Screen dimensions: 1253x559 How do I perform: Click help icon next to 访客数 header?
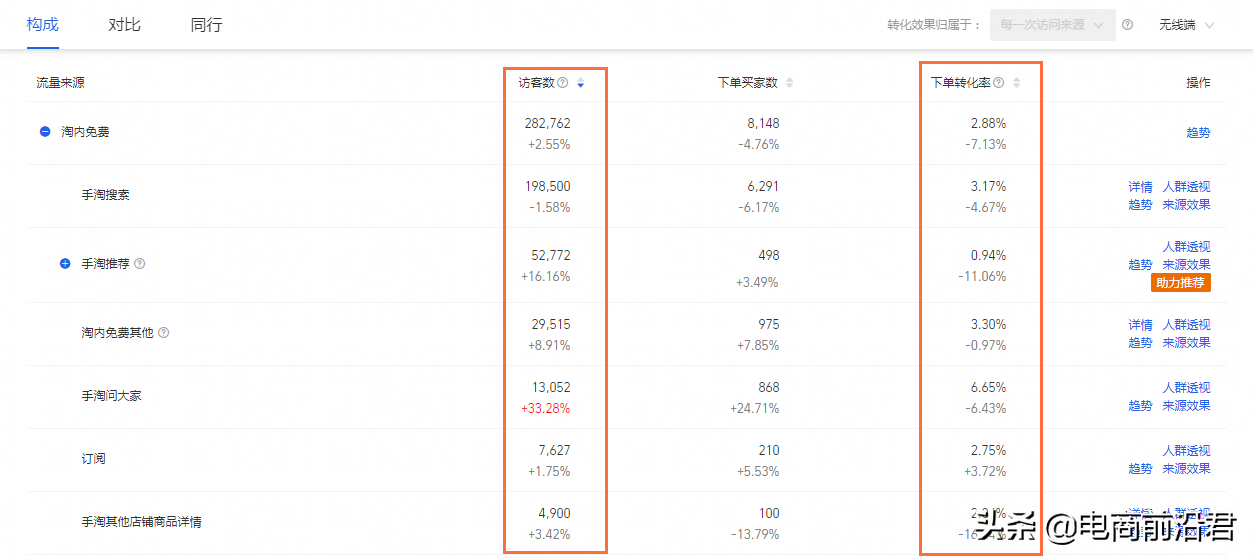[x=563, y=83]
